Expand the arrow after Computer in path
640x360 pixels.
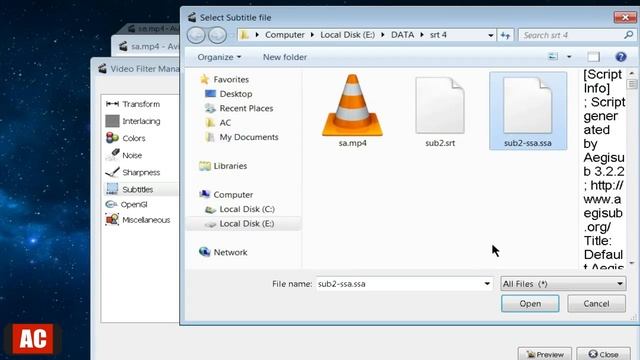[x=312, y=35]
